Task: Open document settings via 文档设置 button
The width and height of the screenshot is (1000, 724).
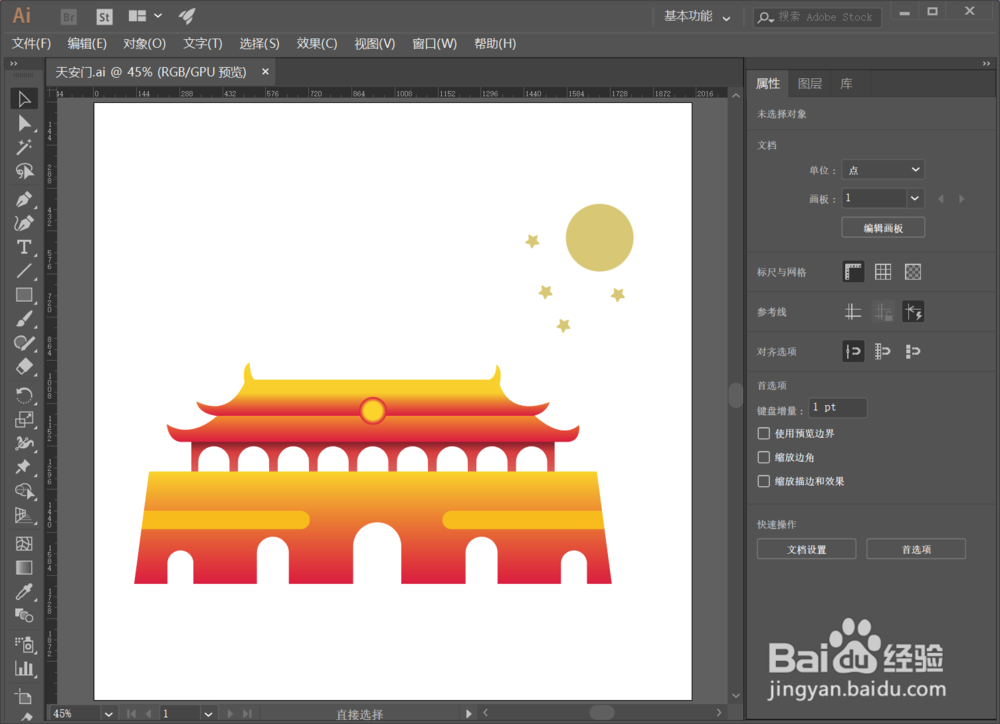Action: 806,548
